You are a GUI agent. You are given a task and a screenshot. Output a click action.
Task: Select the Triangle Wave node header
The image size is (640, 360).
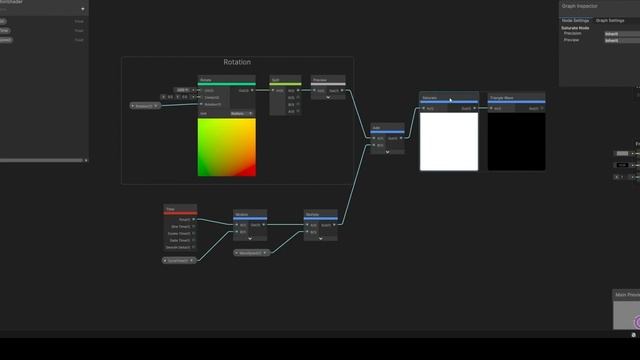(x=516, y=97)
